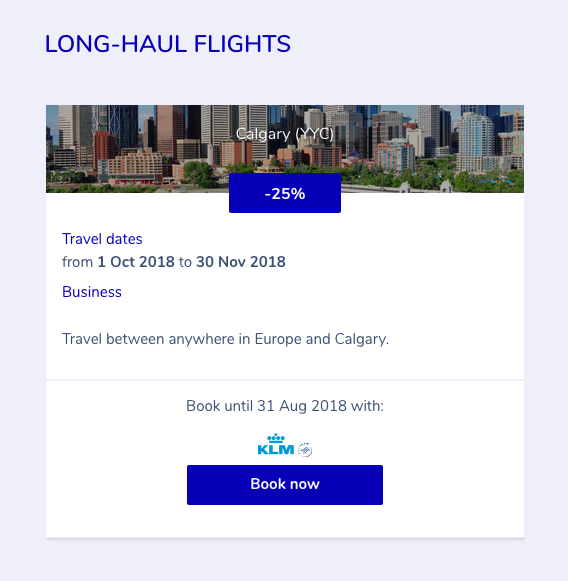Click the Book until 31 Aug 2018 text
Screen dimensions: 568x581
click(285, 406)
